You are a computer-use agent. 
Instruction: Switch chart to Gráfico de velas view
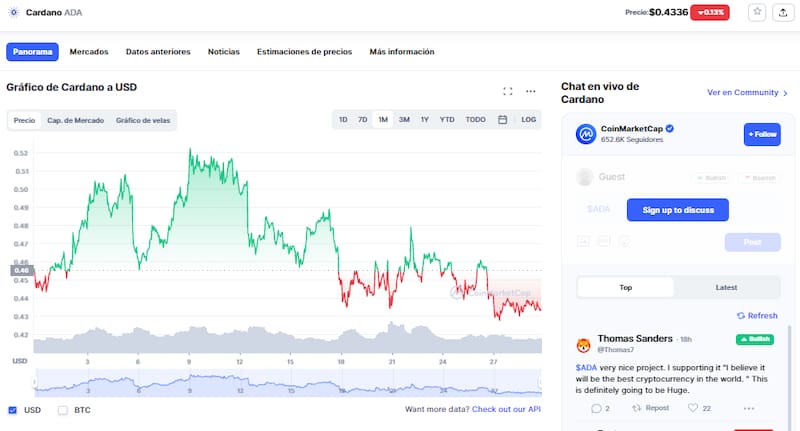(x=142, y=120)
